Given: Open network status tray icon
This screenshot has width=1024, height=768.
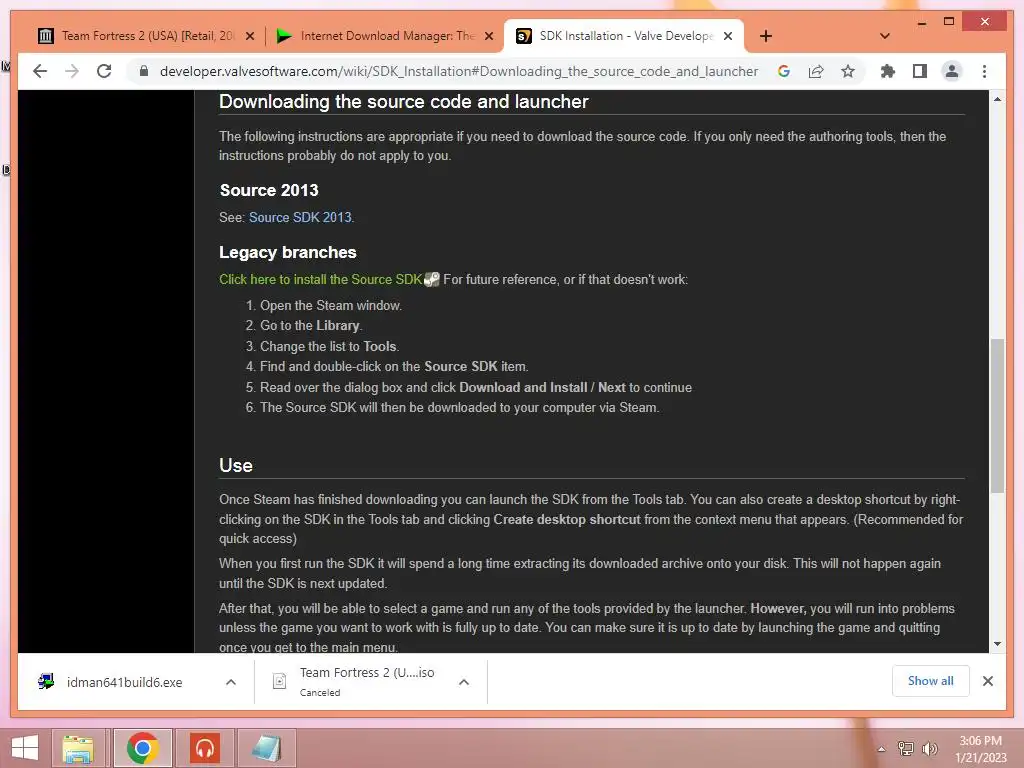Looking at the screenshot, I should click(x=906, y=749).
